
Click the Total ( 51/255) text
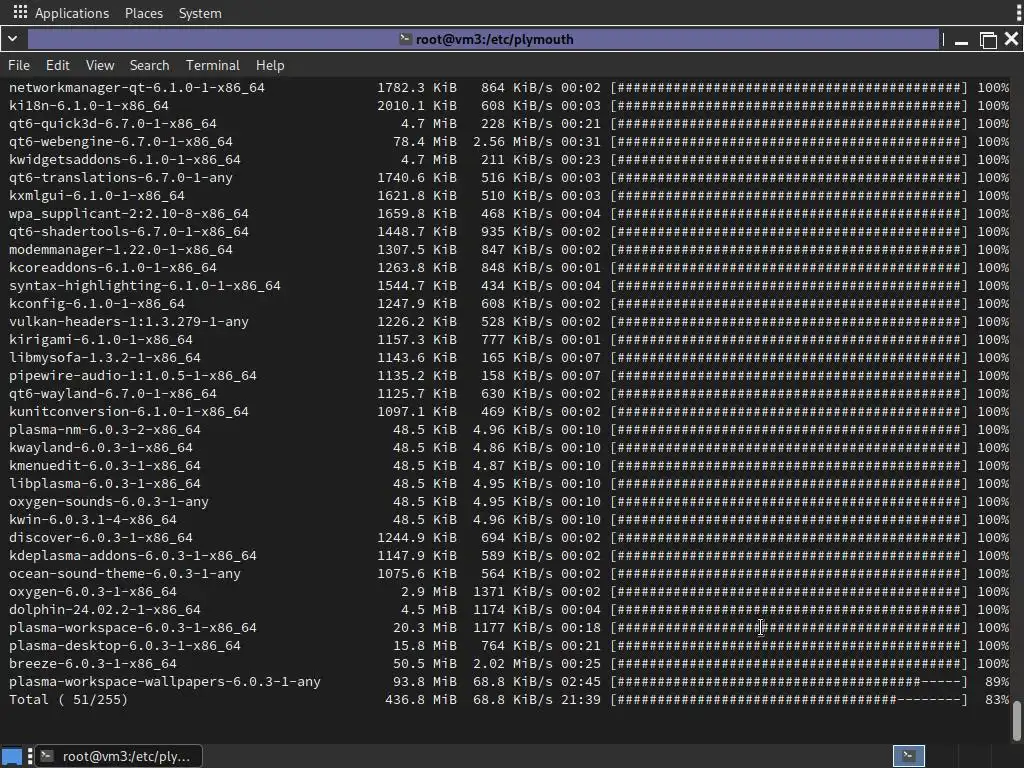[69, 699]
